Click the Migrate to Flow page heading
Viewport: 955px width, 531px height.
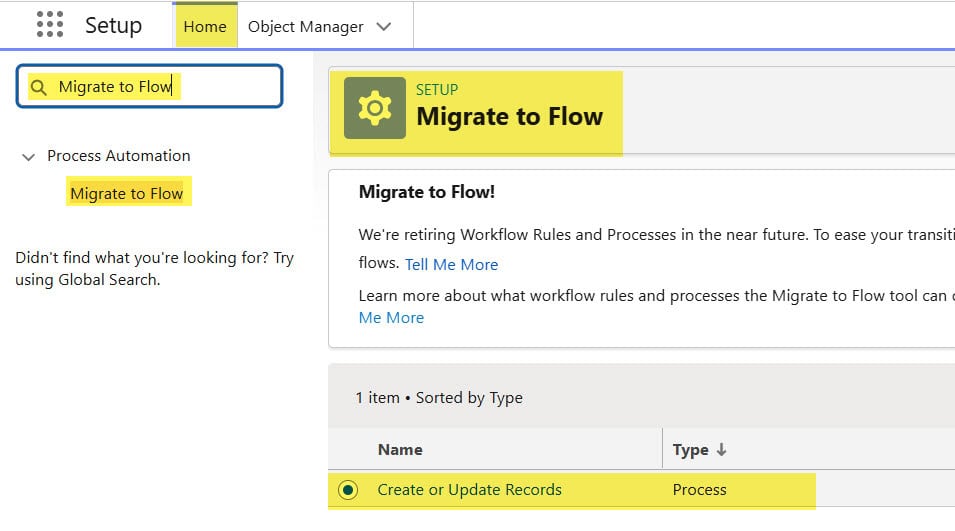coord(510,116)
